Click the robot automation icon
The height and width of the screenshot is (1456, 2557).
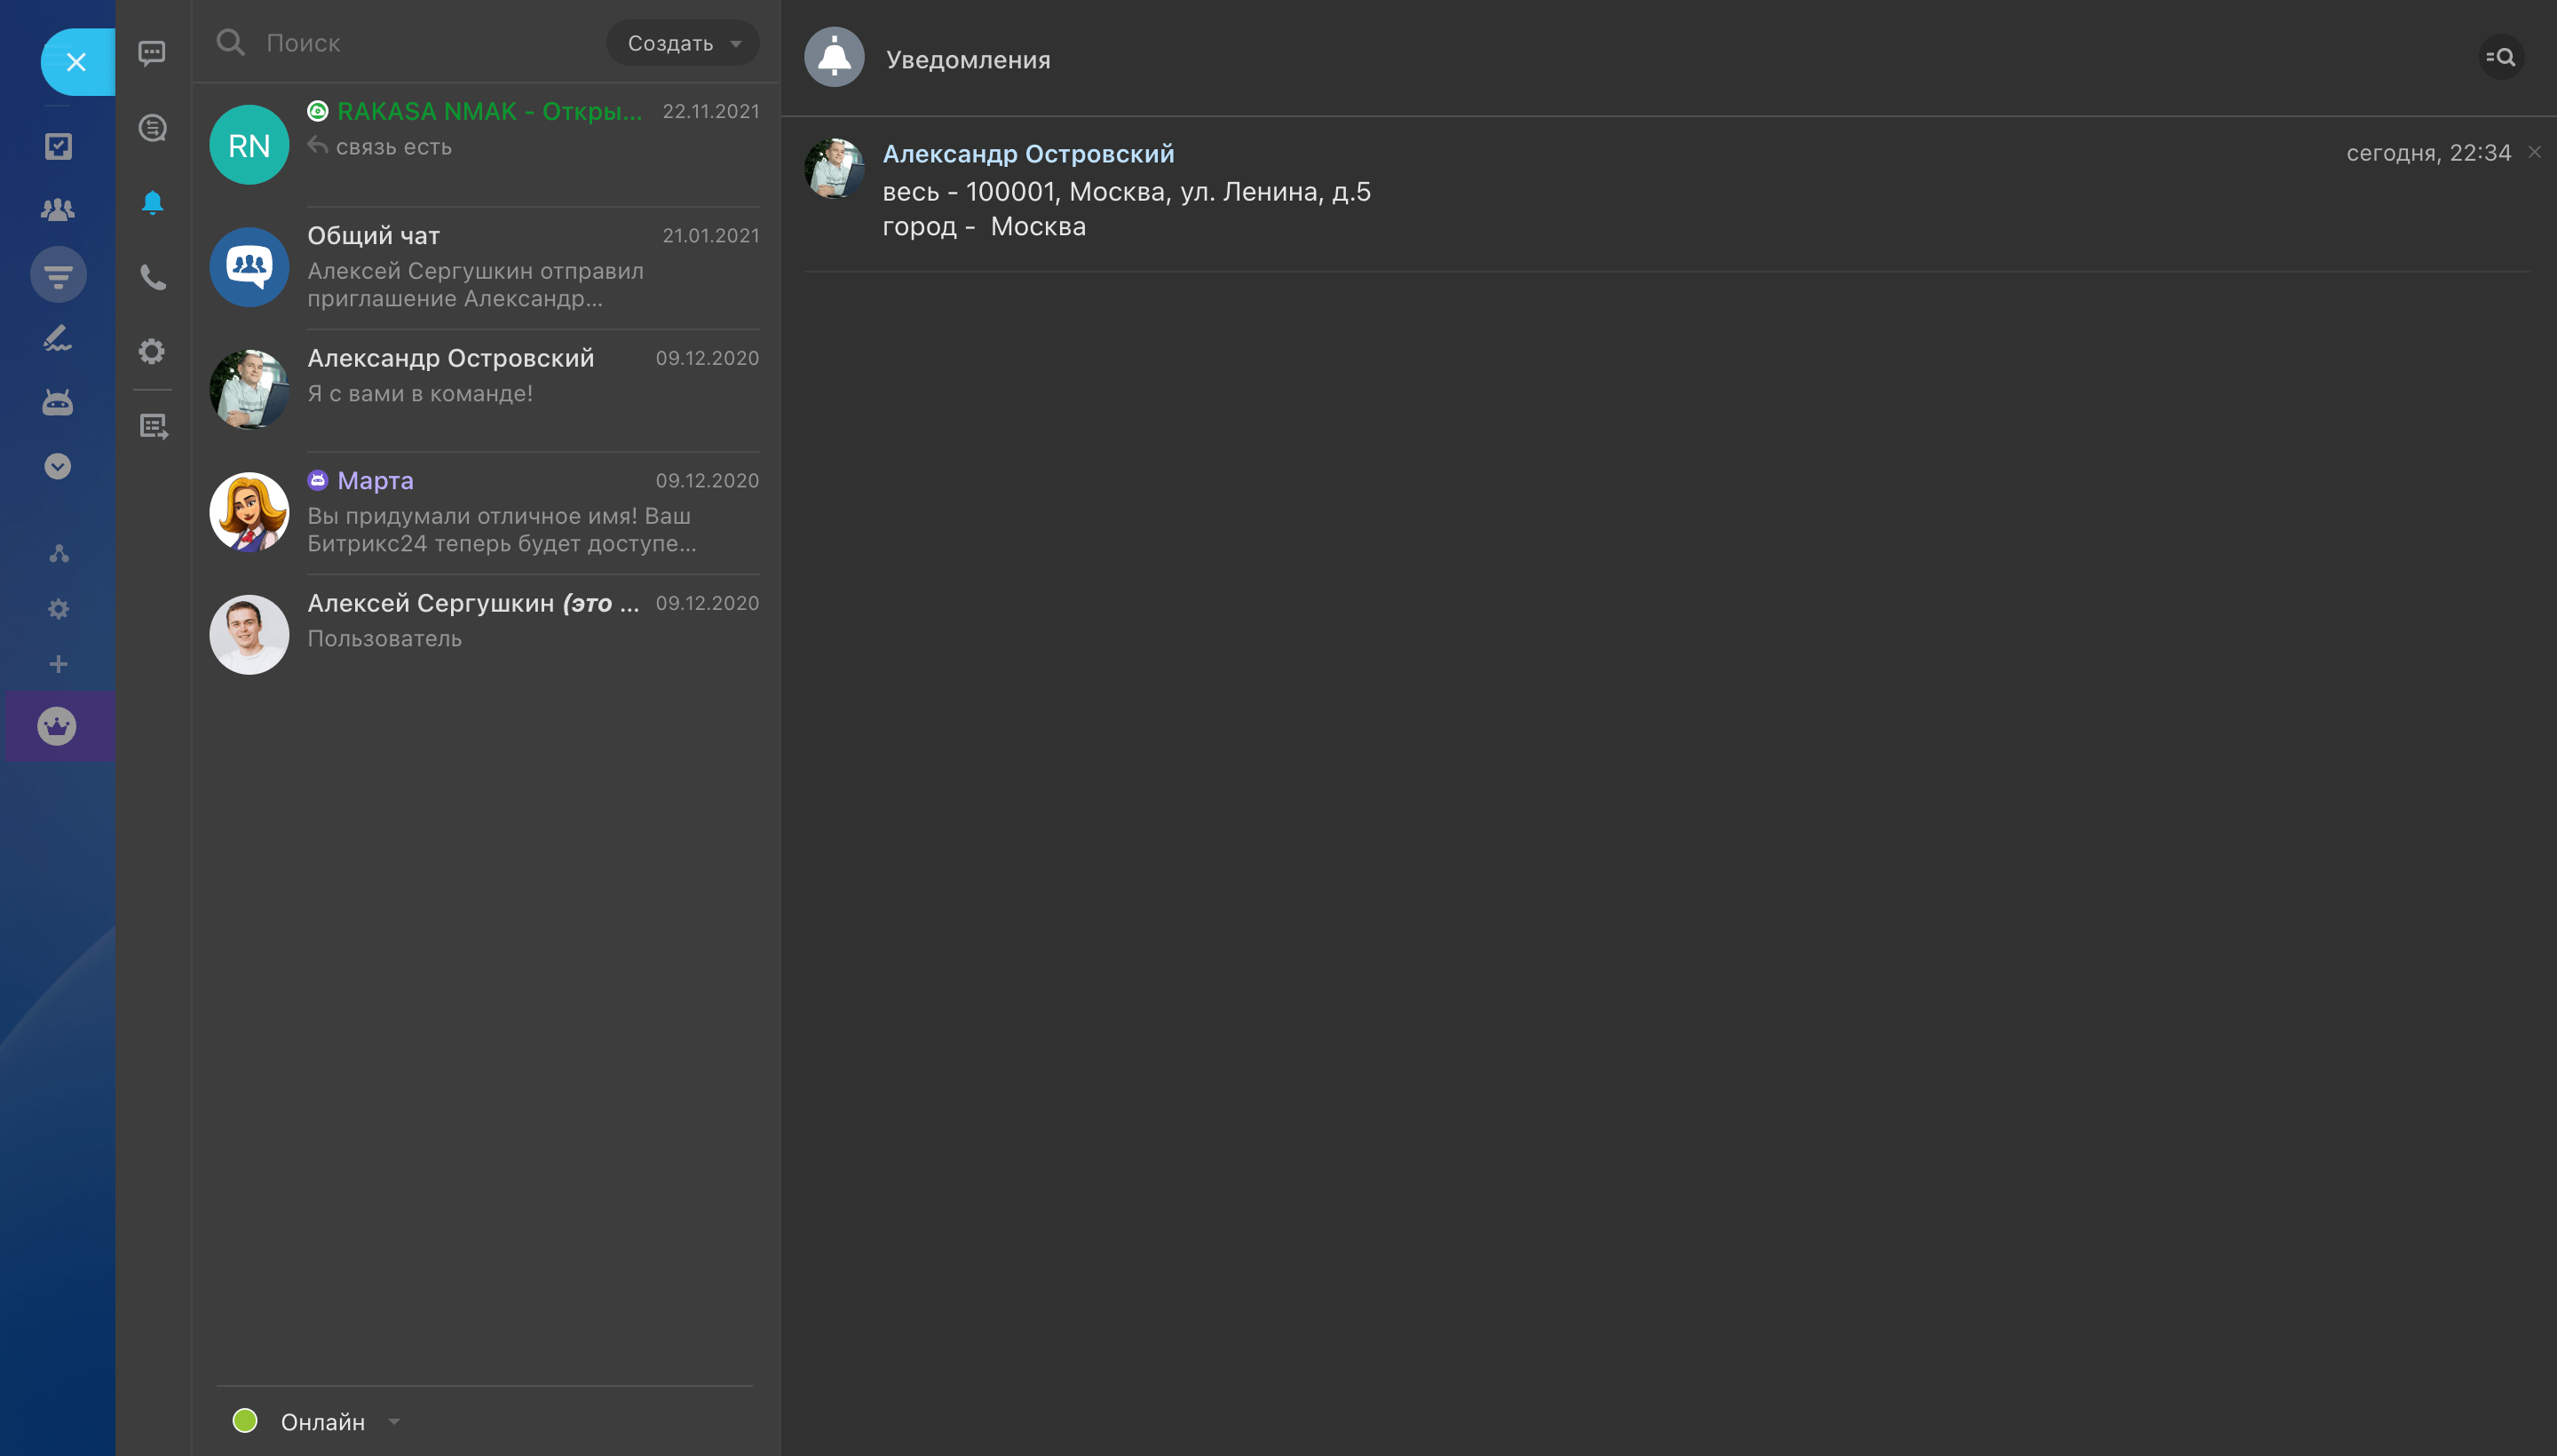coord(58,402)
